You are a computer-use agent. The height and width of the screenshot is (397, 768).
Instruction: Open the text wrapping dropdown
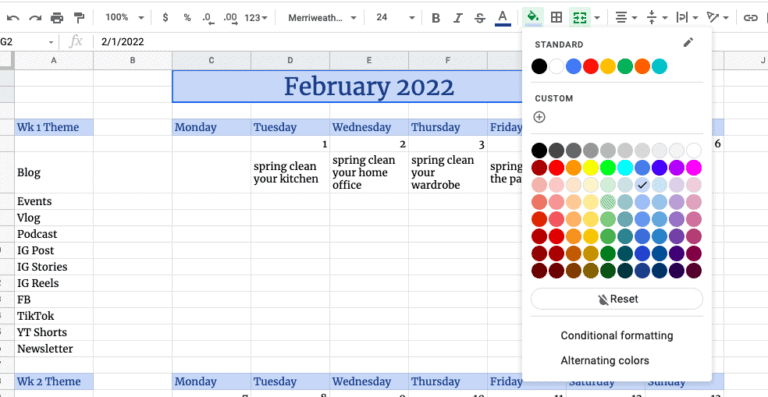click(687, 18)
